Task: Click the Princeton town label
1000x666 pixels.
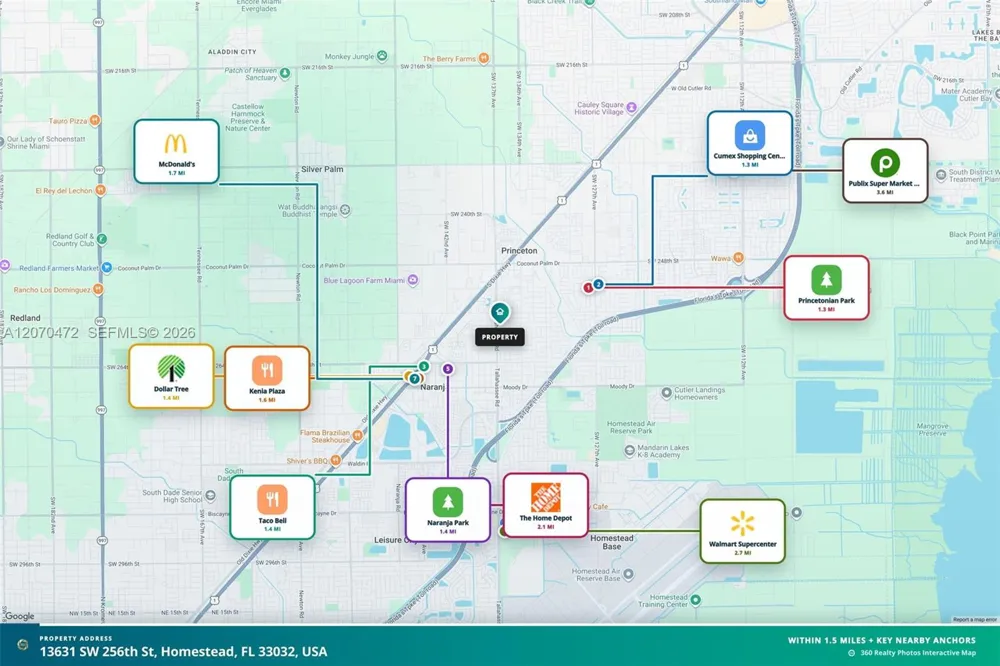Action: (519, 251)
